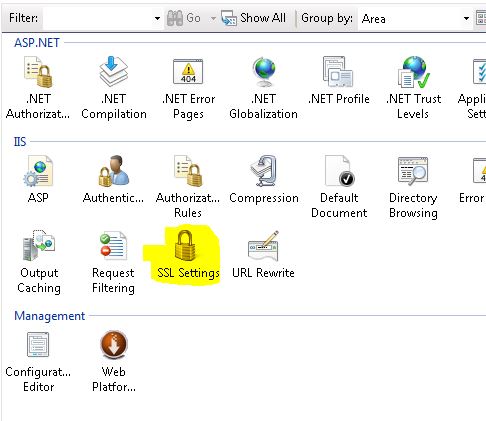Click the Show All button
This screenshot has width=486, height=421.
(x=253, y=18)
